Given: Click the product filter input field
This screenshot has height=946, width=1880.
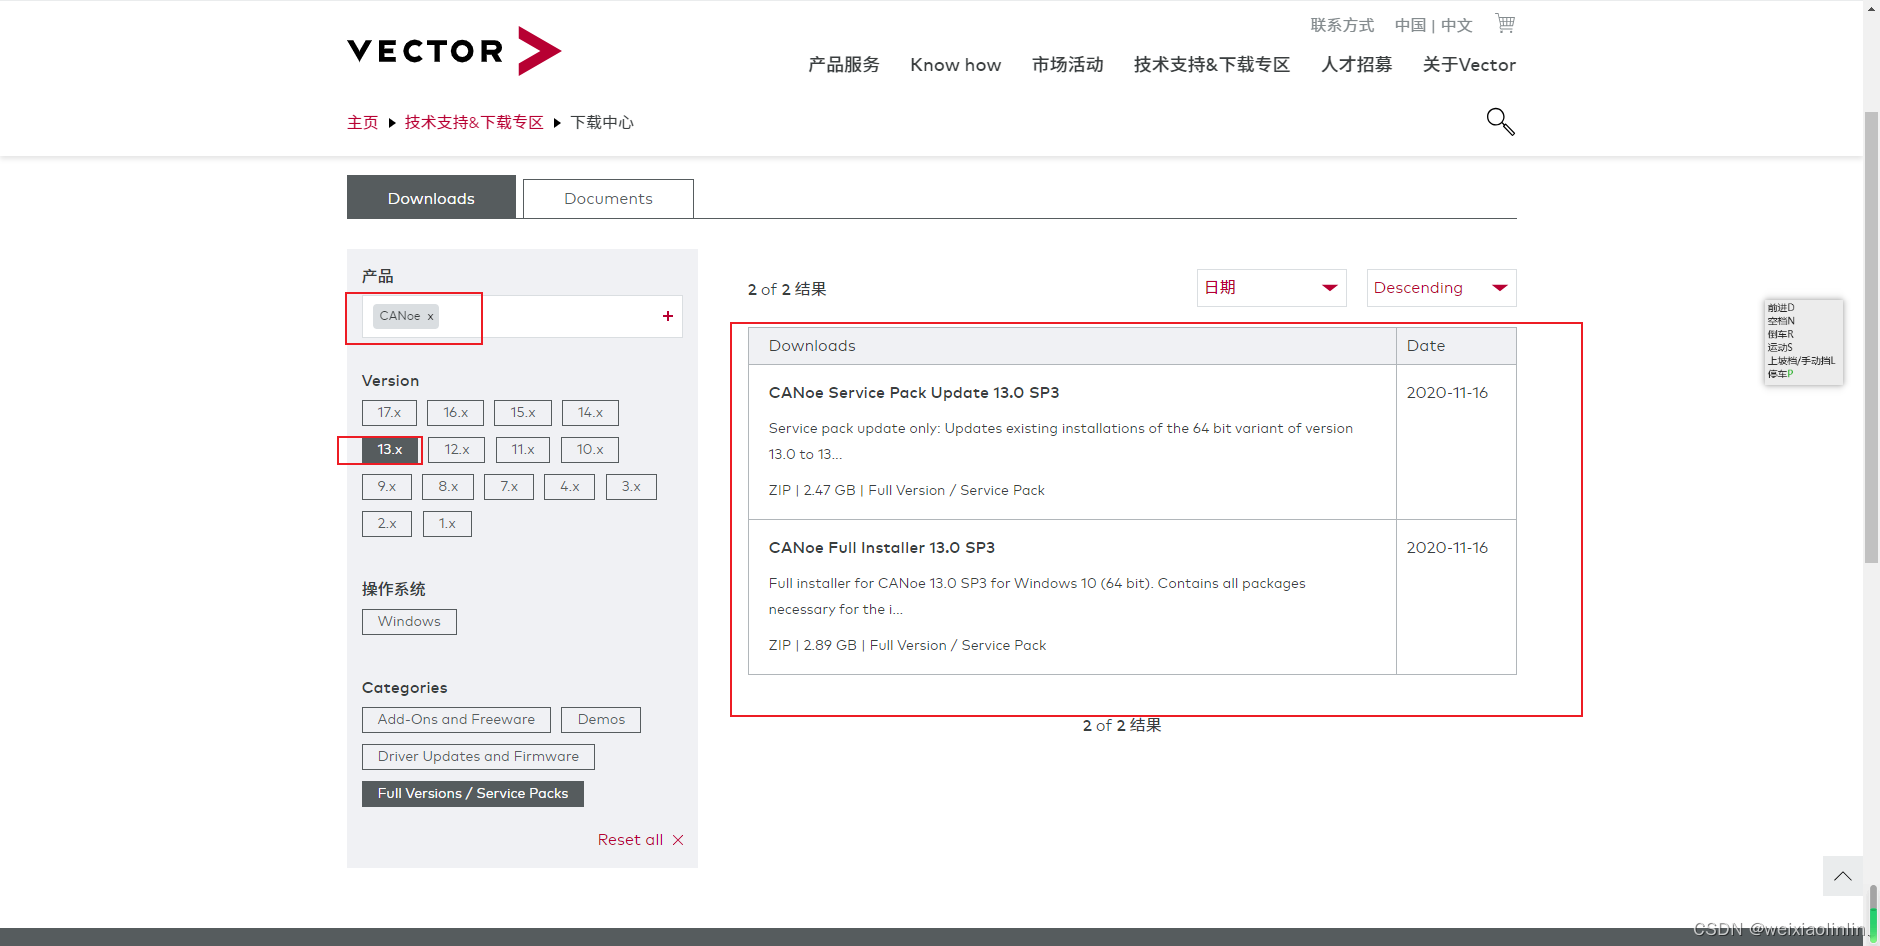Looking at the screenshot, I should [522, 316].
